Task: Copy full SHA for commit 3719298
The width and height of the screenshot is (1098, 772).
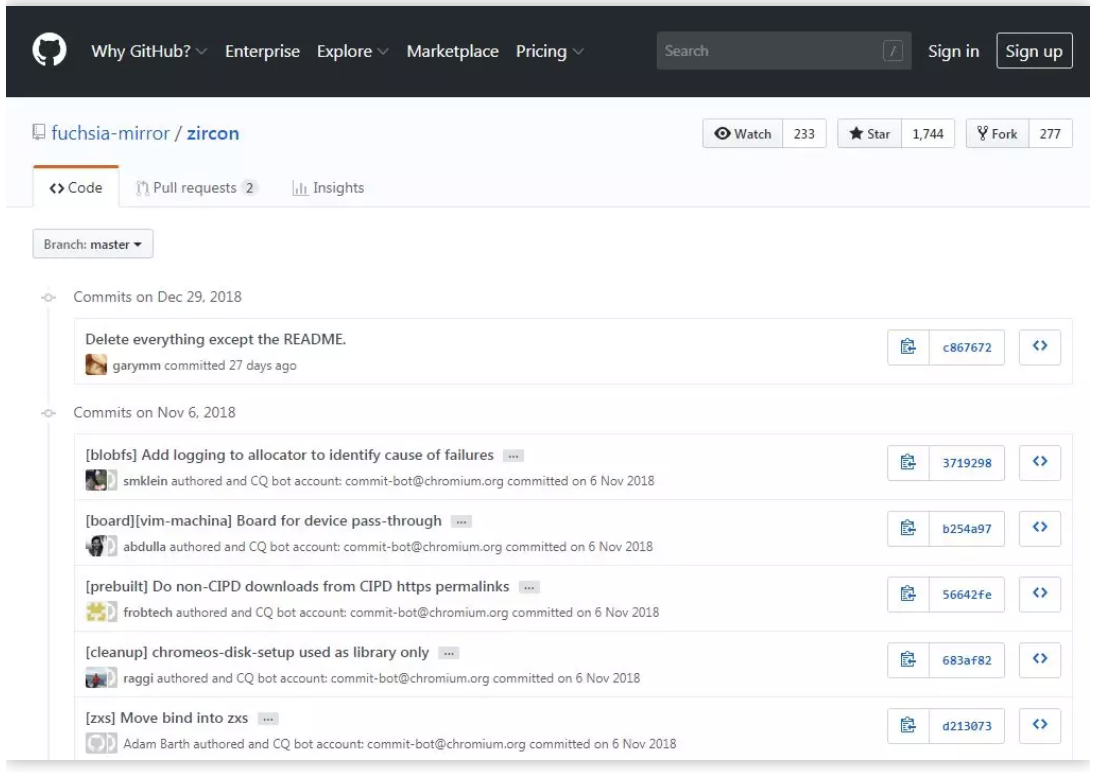Action: [x=908, y=462]
